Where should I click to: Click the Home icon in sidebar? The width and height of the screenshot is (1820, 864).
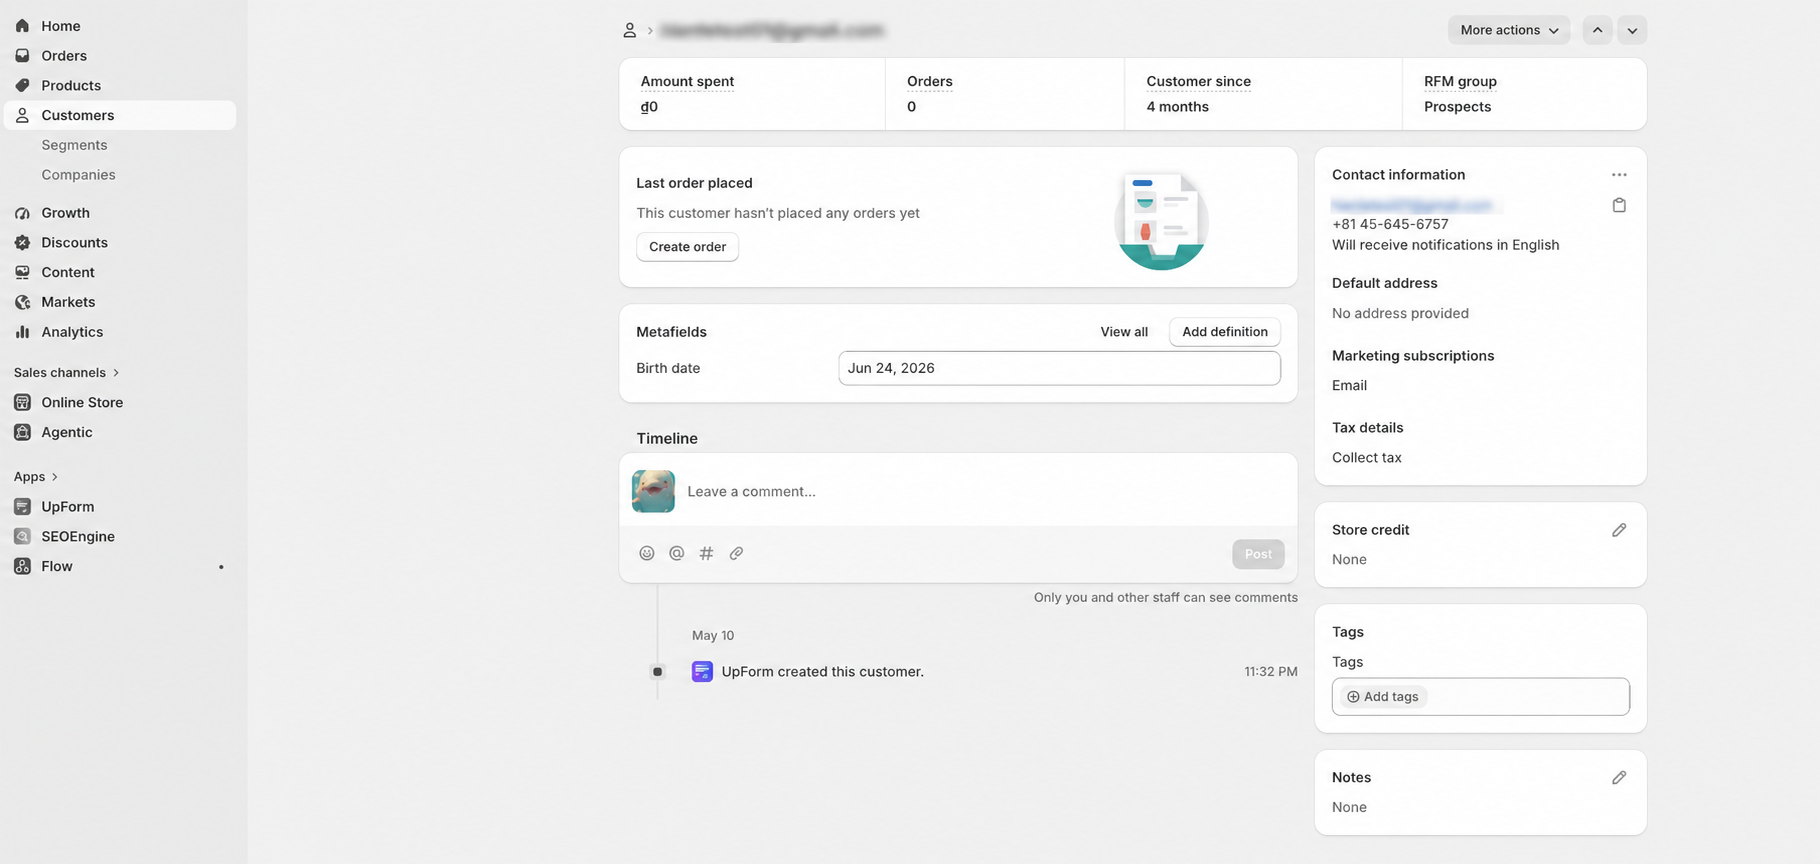click(22, 26)
